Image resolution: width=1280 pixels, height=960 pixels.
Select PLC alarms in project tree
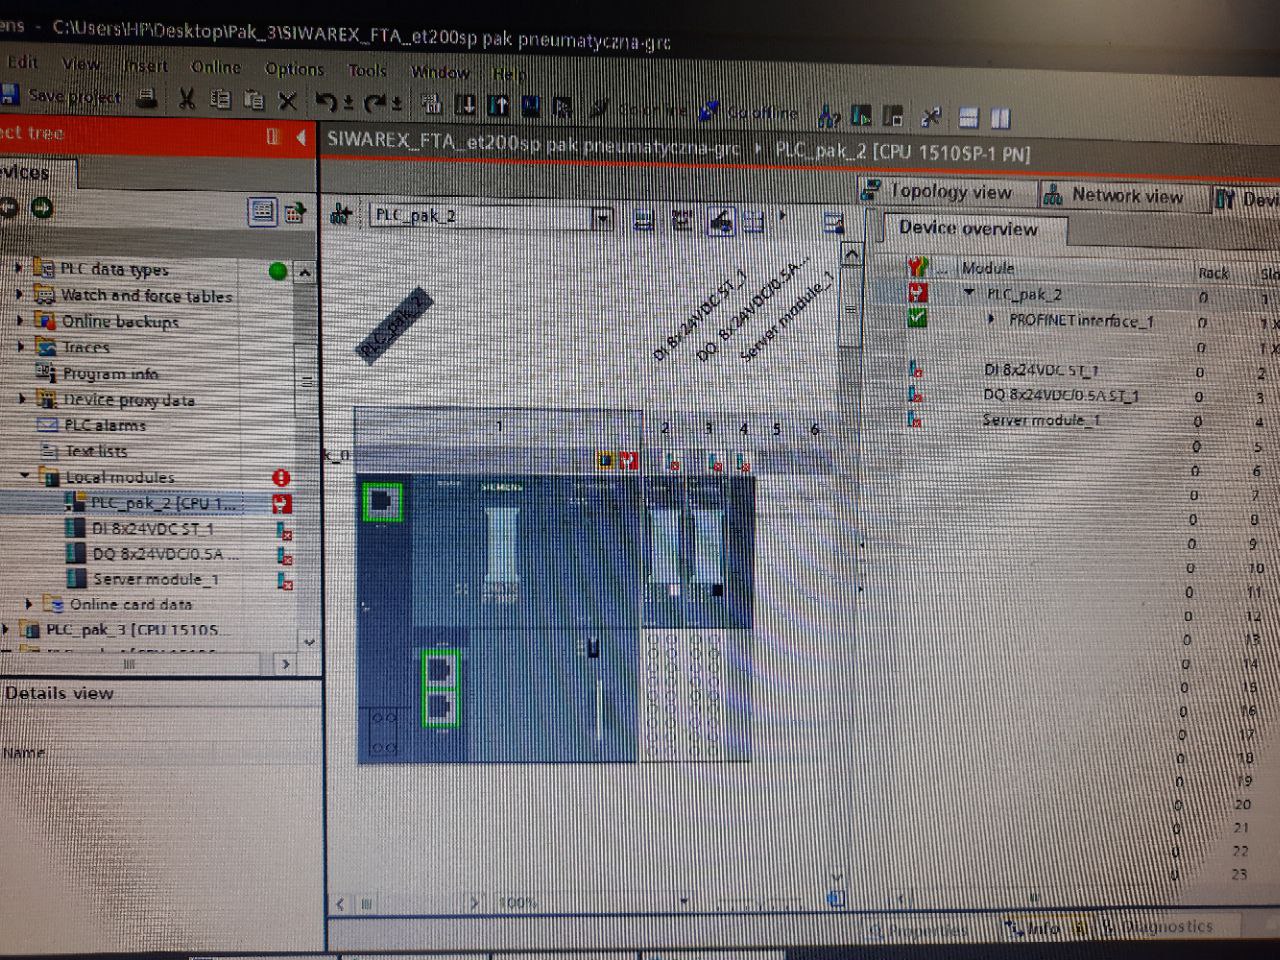click(x=105, y=425)
